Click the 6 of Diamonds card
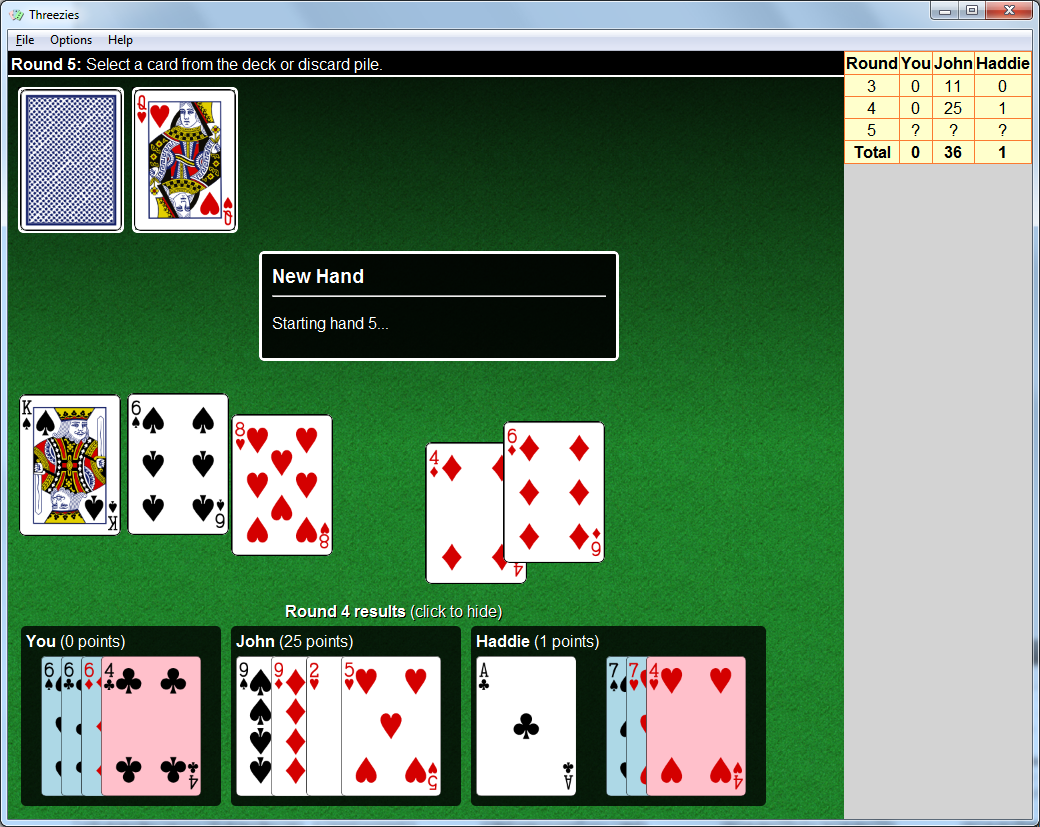 (554, 492)
